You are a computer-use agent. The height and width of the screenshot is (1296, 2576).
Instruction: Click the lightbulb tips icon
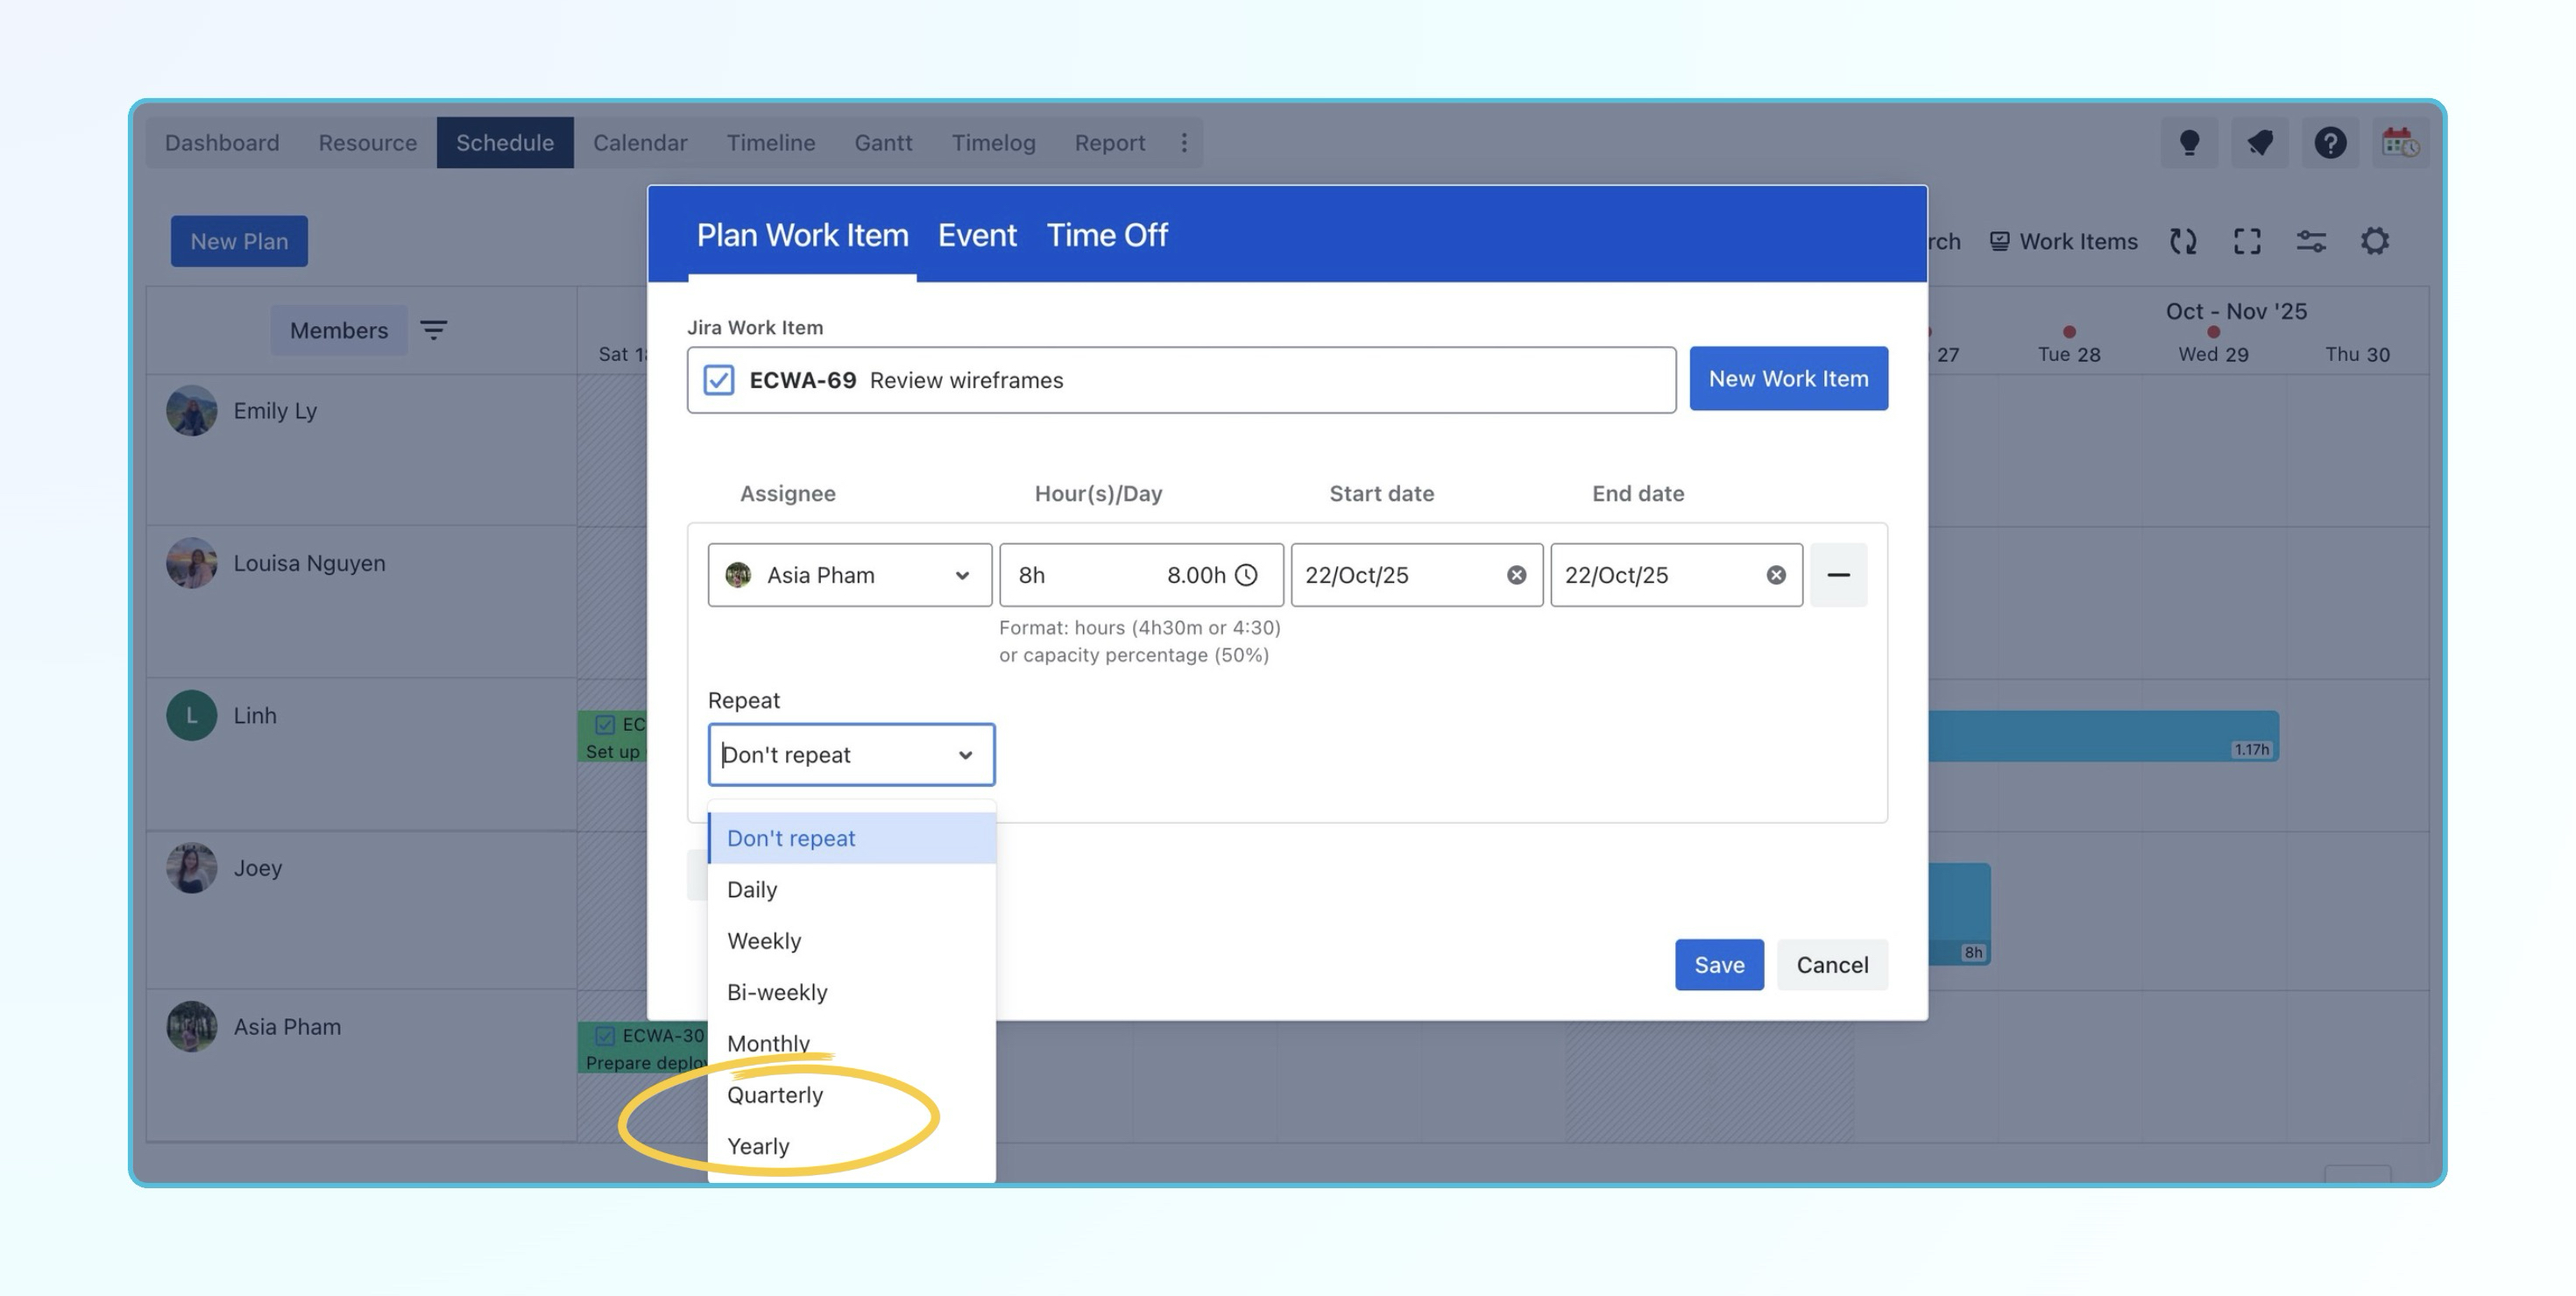[2189, 143]
